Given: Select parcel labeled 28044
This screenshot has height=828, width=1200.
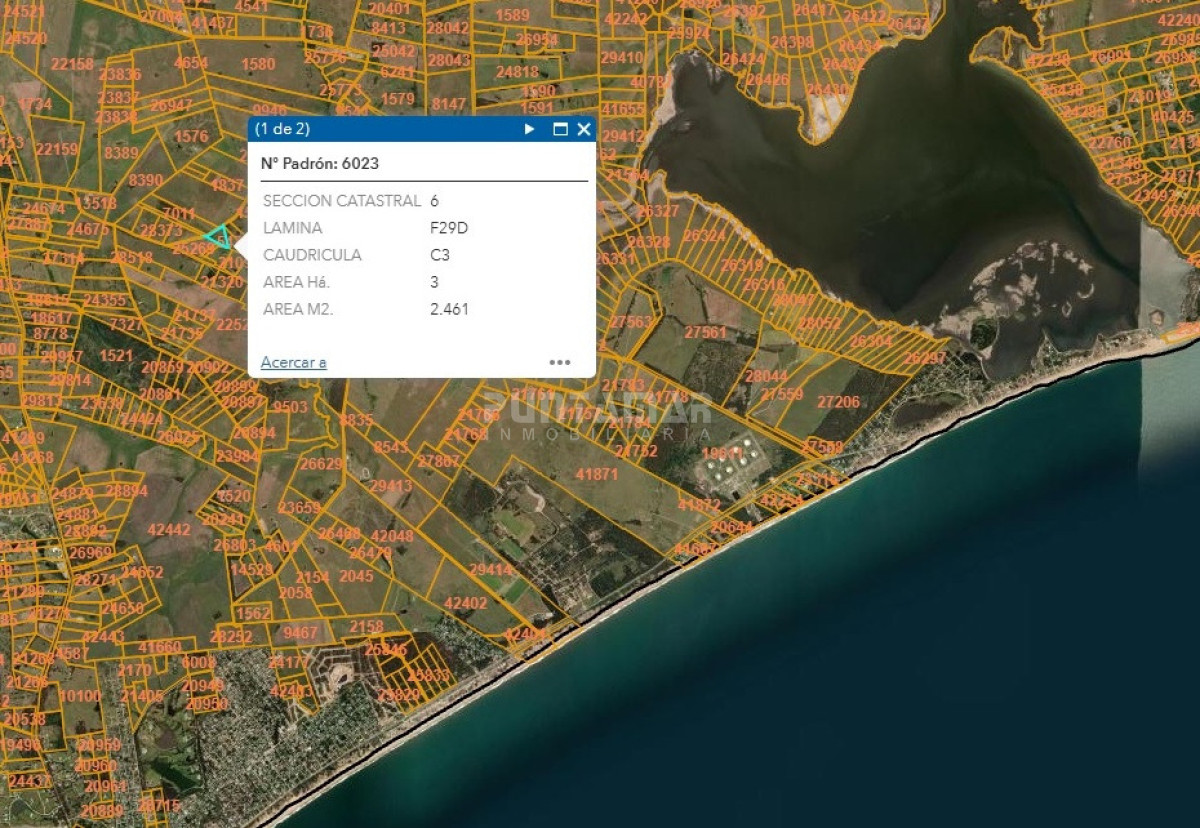Looking at the screenshot, I should point(767,376).
